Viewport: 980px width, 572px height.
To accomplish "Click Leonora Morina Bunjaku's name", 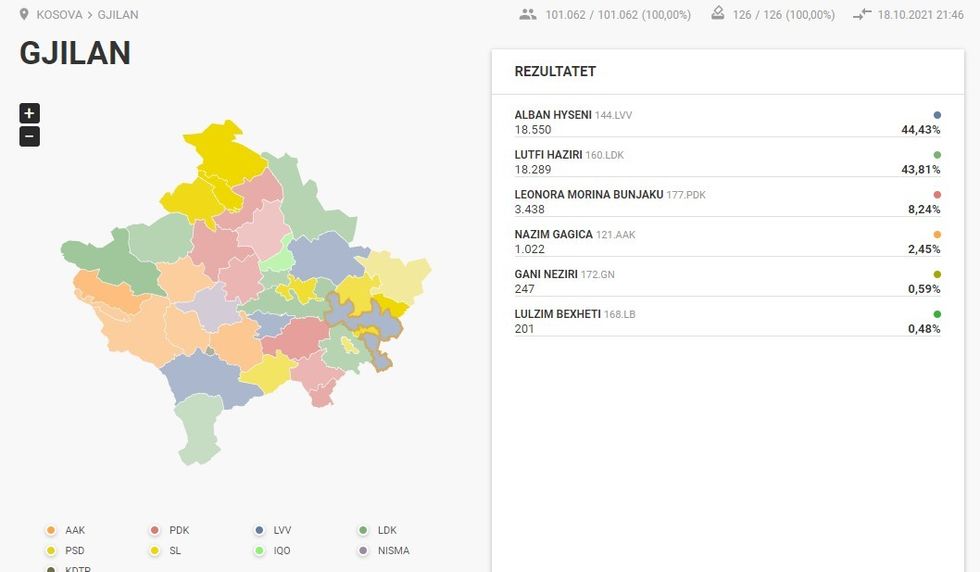I will tap(588, 195).
